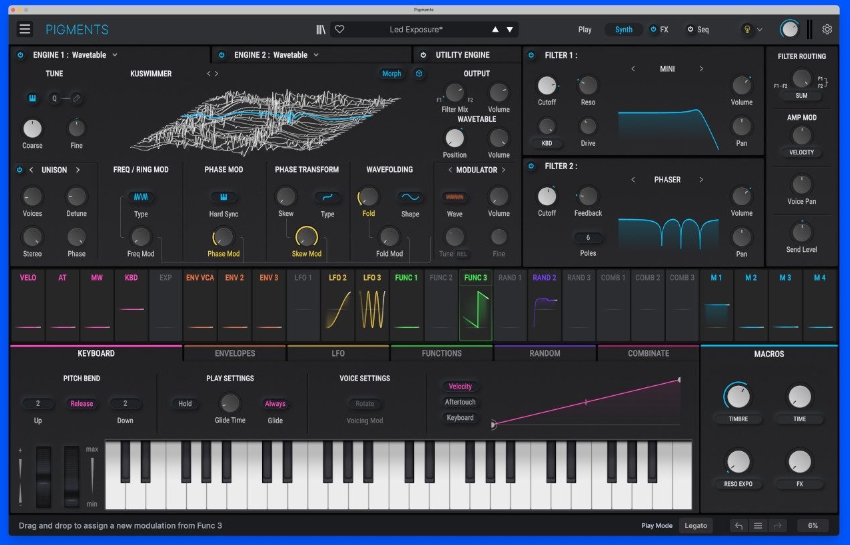Open settings gear icon
850x545 pixels.
tap(827, 29)
